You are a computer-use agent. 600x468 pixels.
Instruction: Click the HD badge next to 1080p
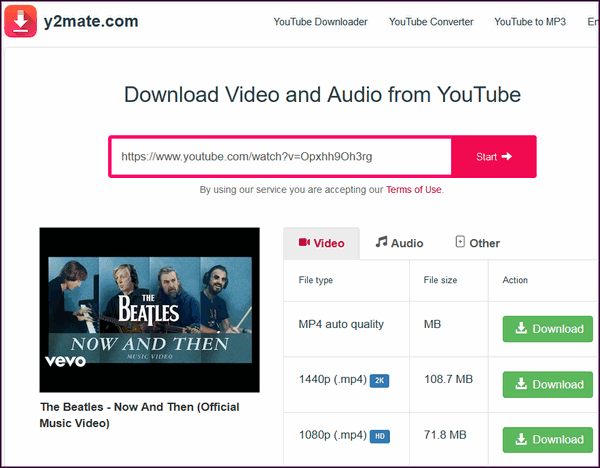tap(380, 436)
